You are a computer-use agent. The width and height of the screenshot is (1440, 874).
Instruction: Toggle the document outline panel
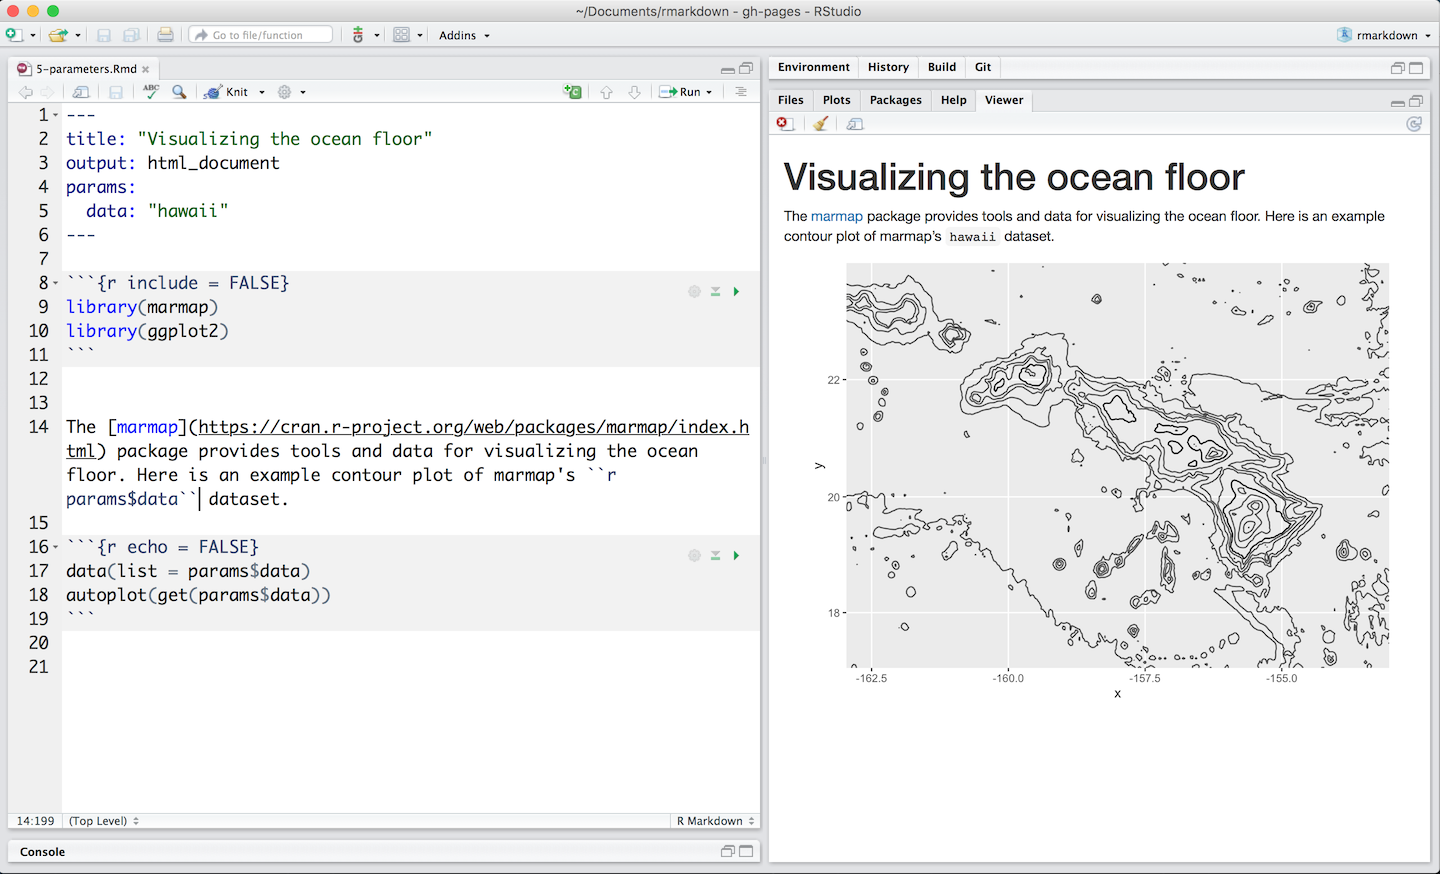[x=739, y=91]
